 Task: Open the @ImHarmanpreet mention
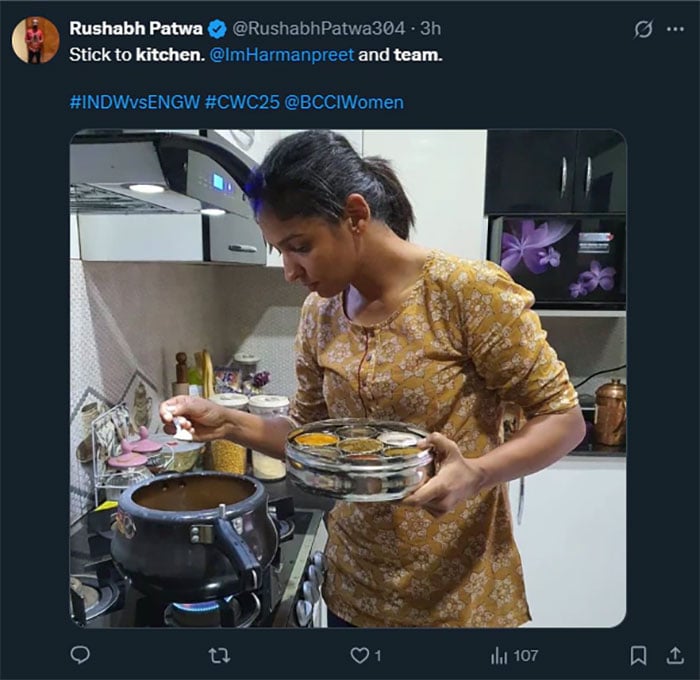(280, 53)
